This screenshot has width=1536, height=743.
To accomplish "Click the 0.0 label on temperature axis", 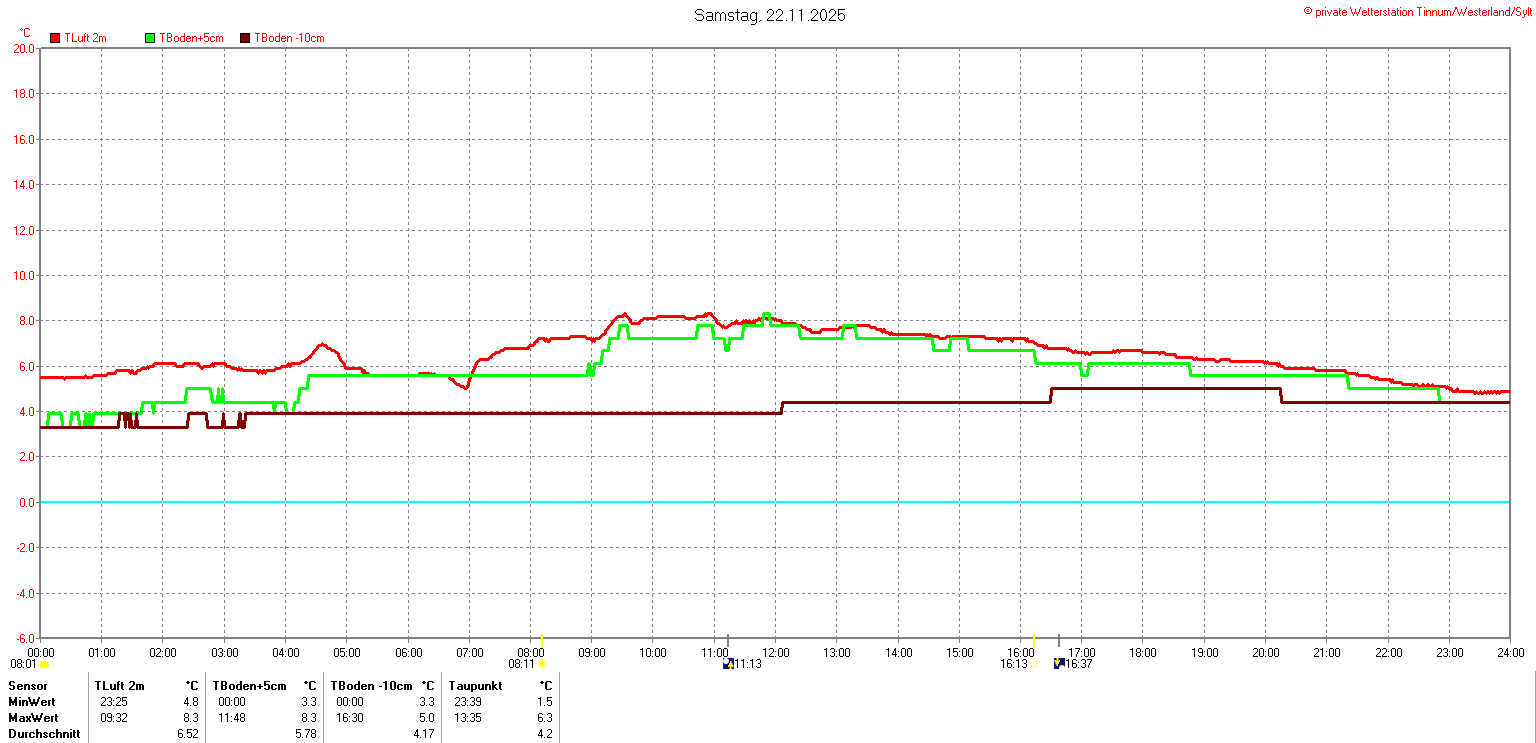I will 24,502.
